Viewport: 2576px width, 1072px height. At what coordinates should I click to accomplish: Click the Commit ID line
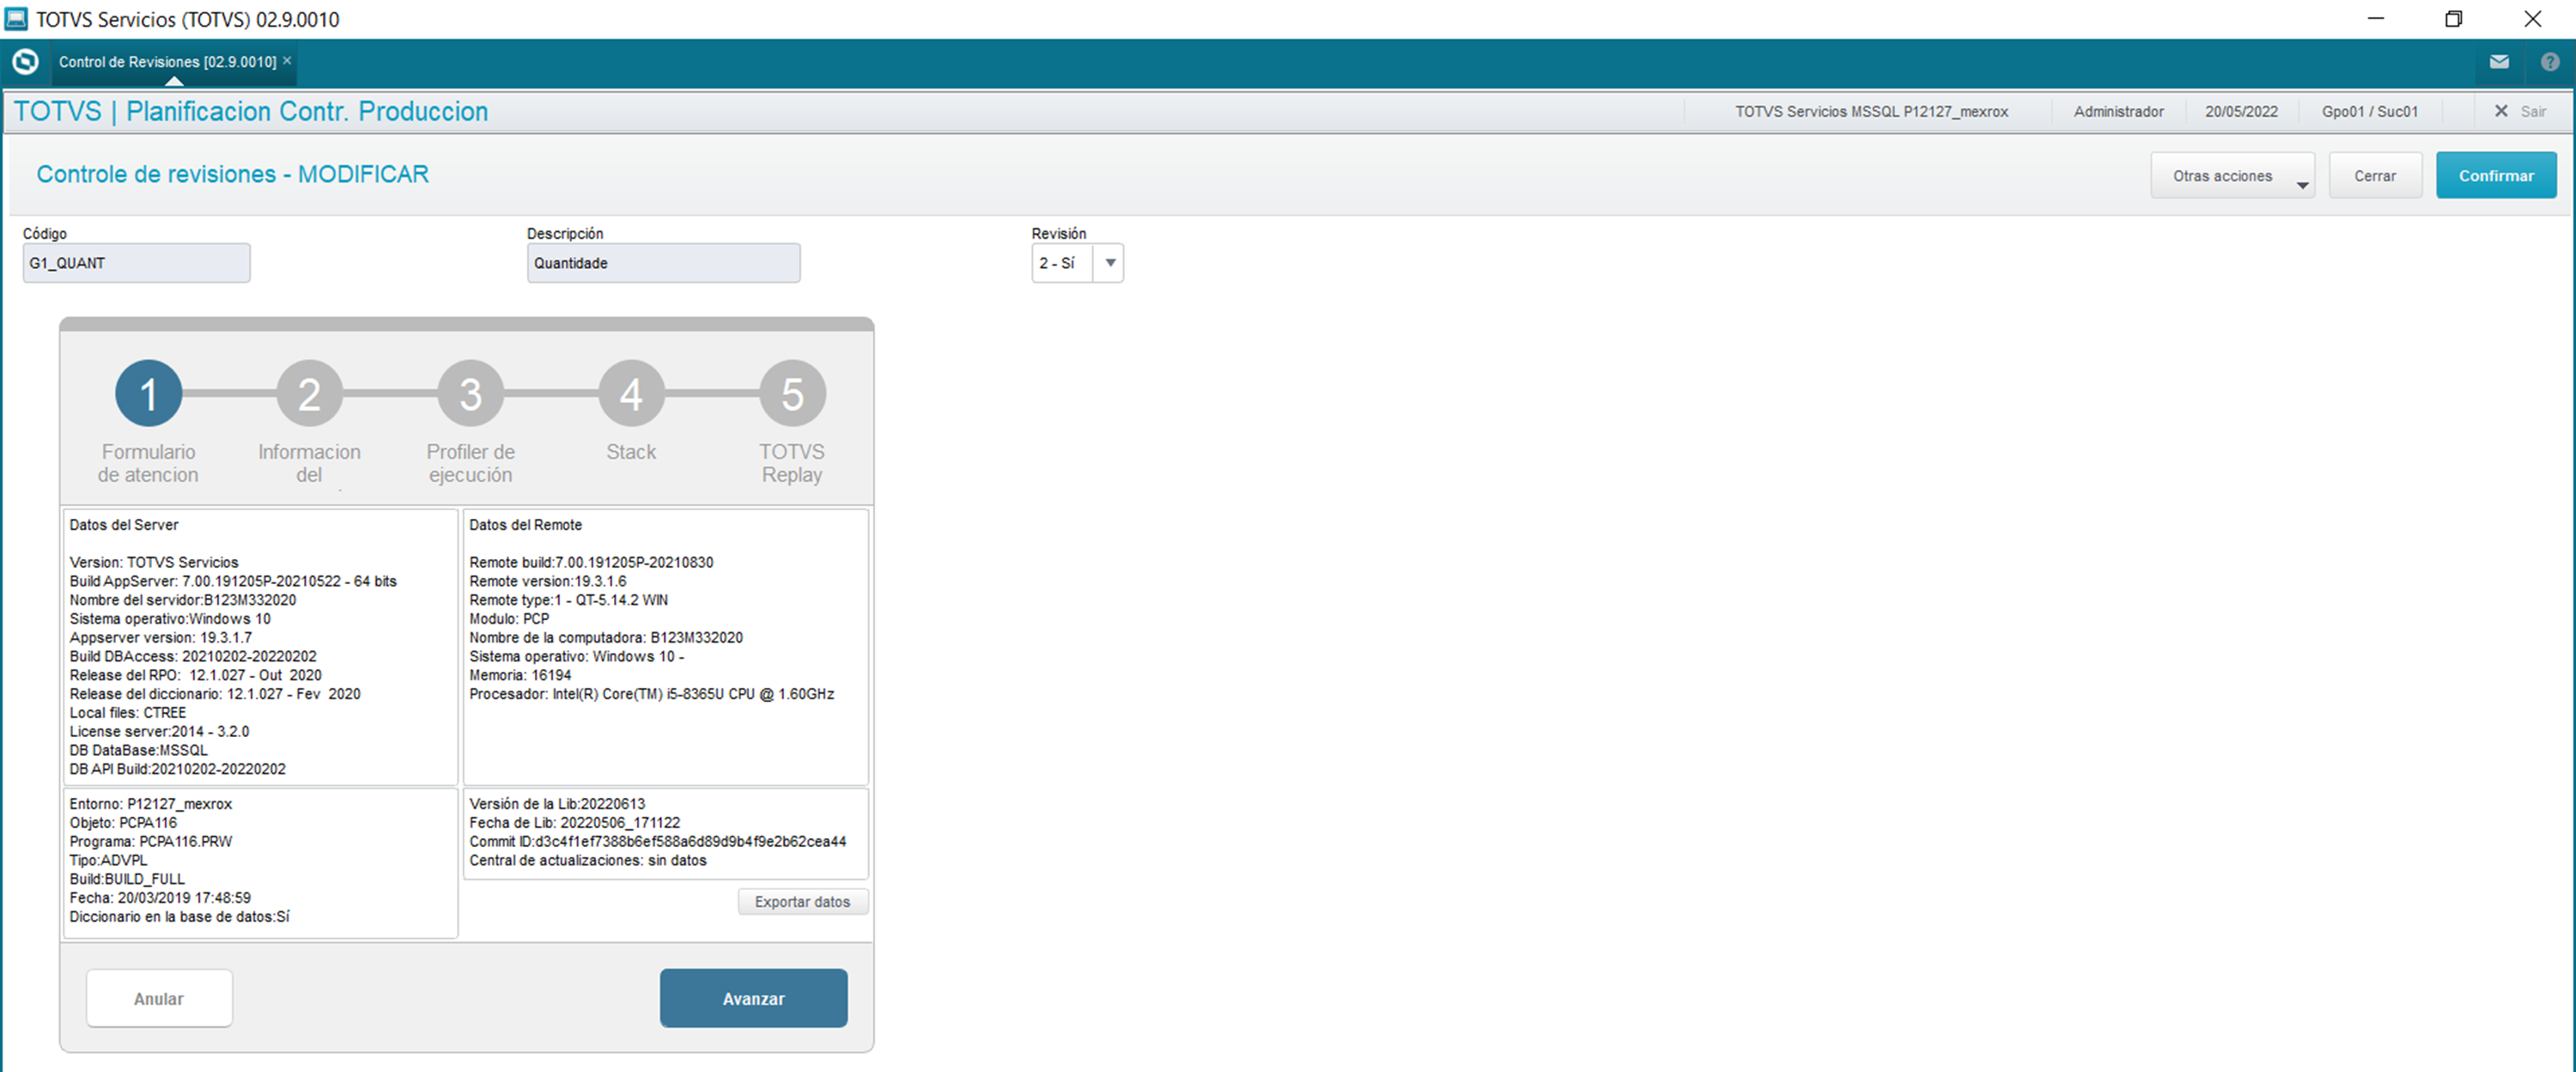click(657, 842)
